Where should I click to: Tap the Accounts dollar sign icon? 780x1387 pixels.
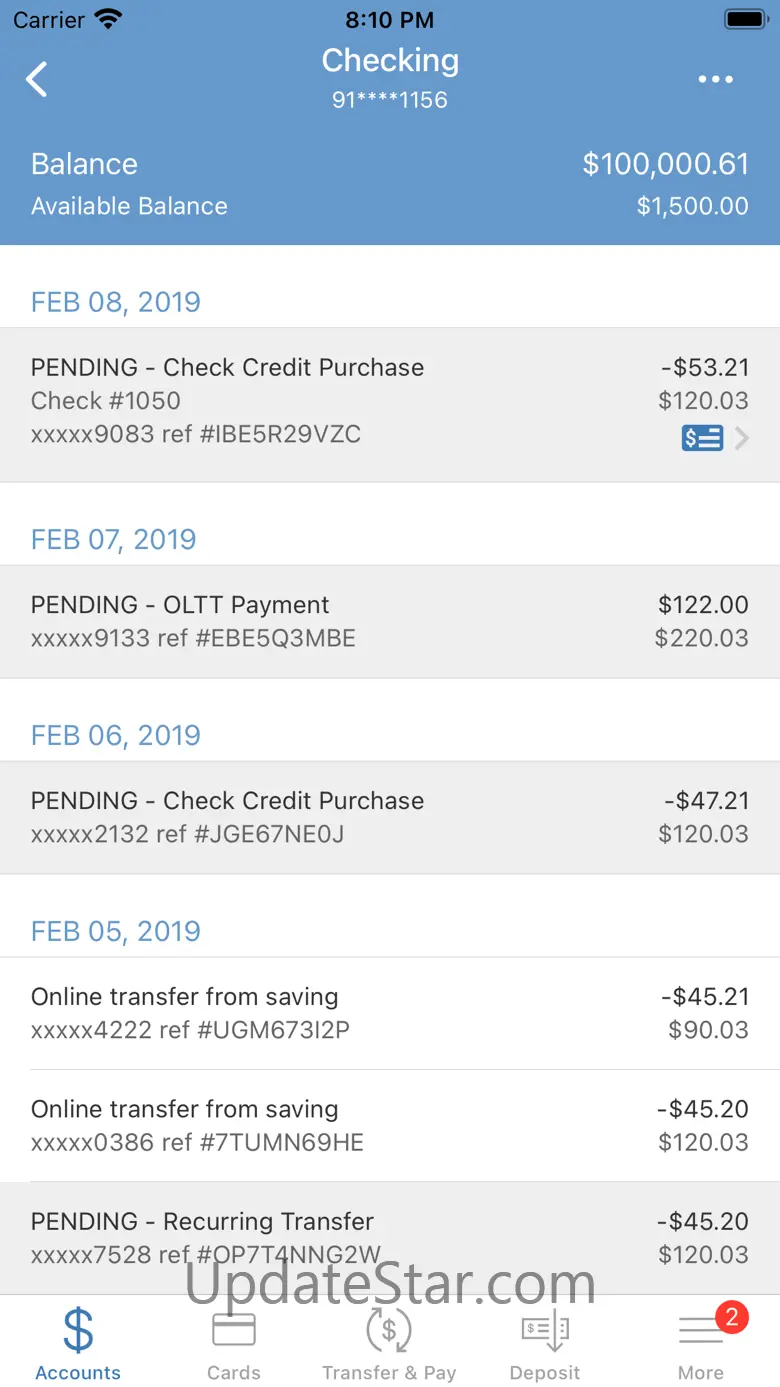click(x=78, y=1330)
